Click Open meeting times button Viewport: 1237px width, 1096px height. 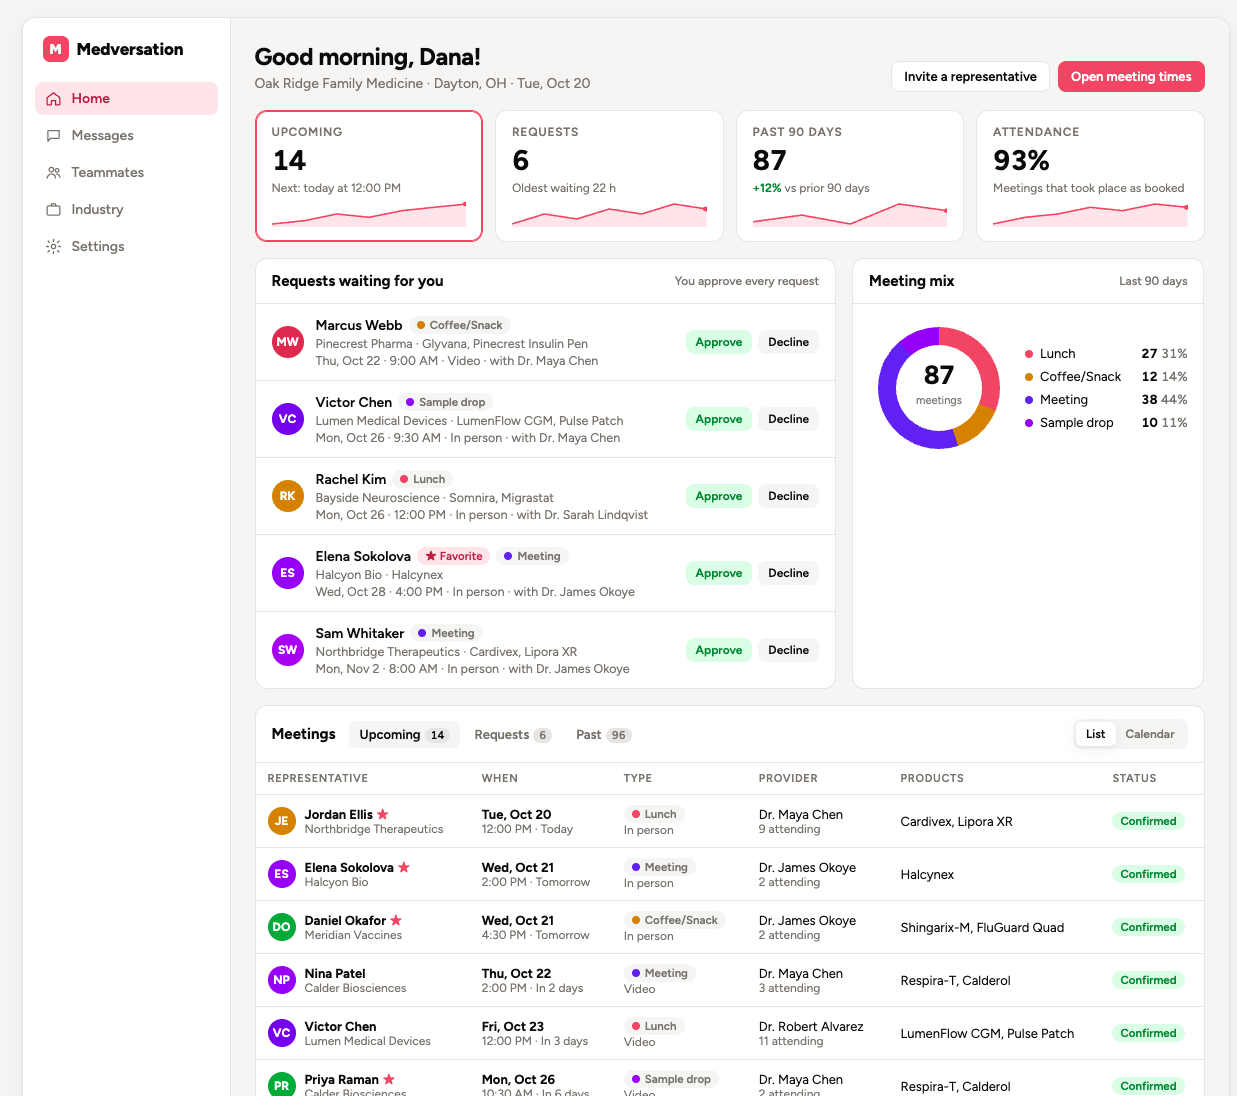click(x=1131, y=77)
